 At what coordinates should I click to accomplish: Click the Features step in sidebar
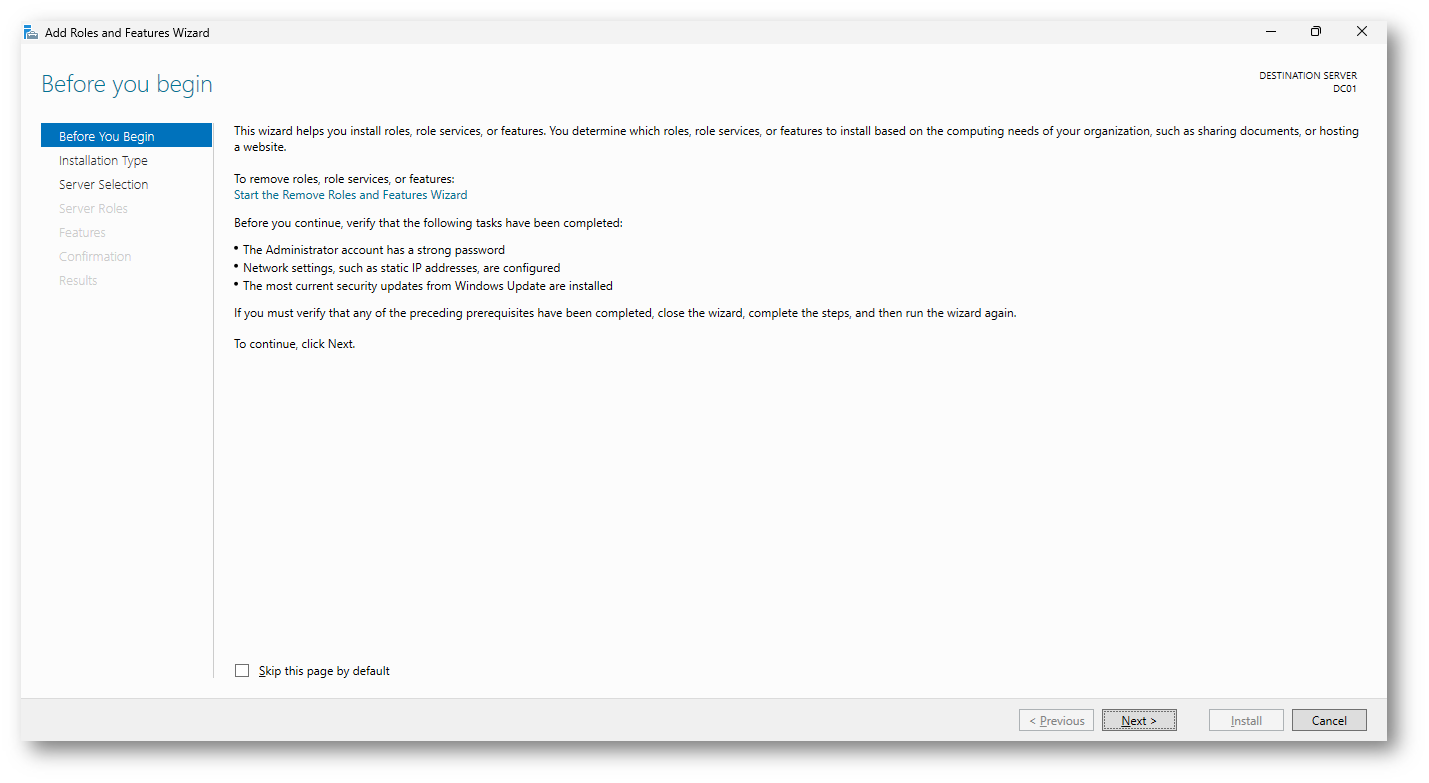[82, 232]
